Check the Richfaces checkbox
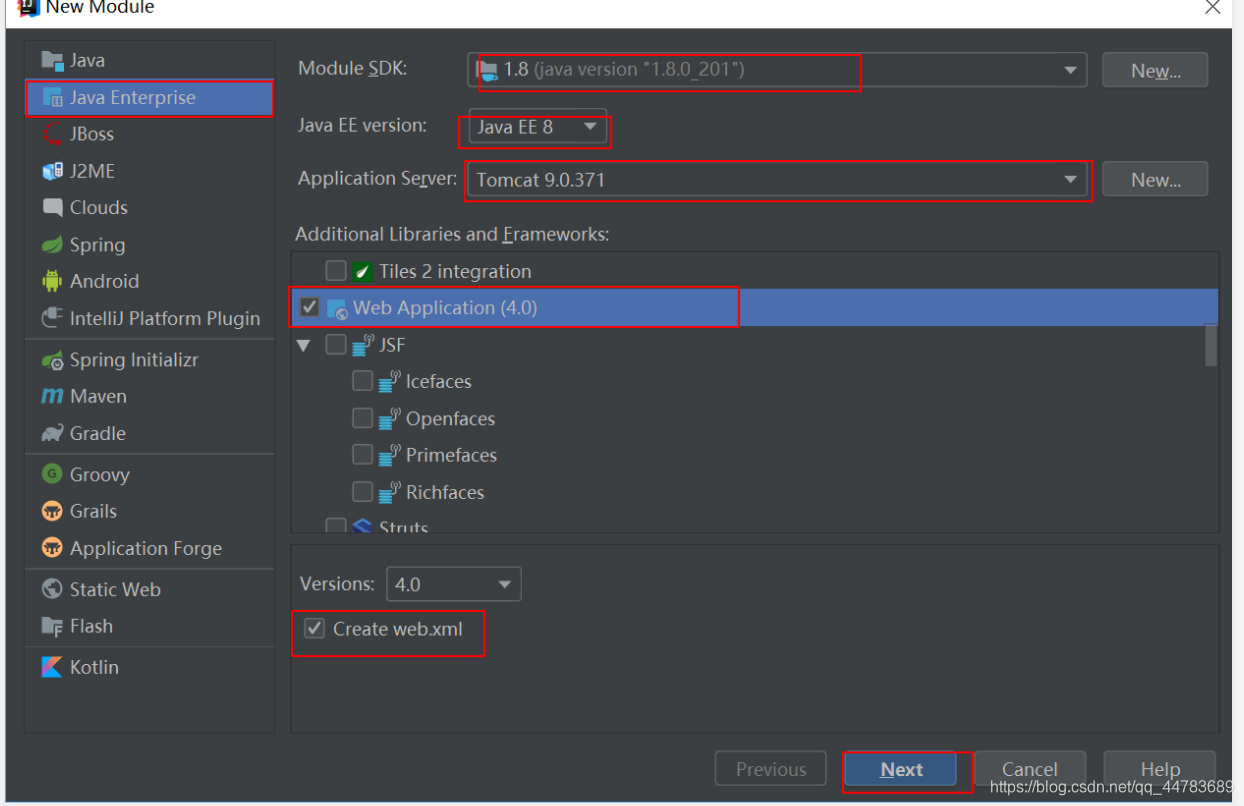Image resolution: width=1244 pixels, height=806 pixels. (362, 492)
